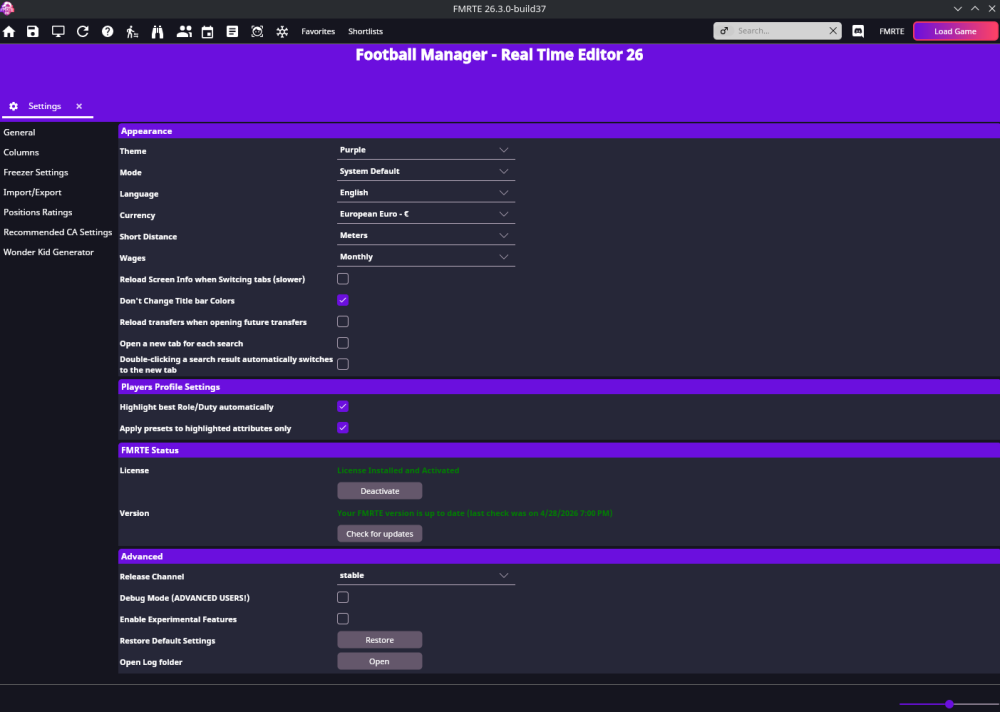Image resolution: width=1000 pixels, height=712 pixels.
Task: Expand the Language dropdown
Action: coord(425,193)
